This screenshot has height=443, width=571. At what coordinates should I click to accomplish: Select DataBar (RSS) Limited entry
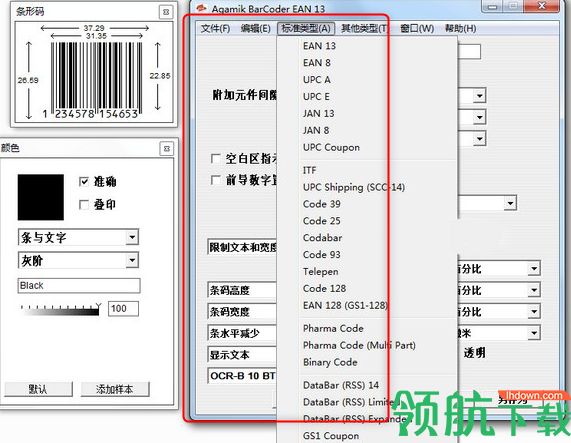[x=350, y=402]
